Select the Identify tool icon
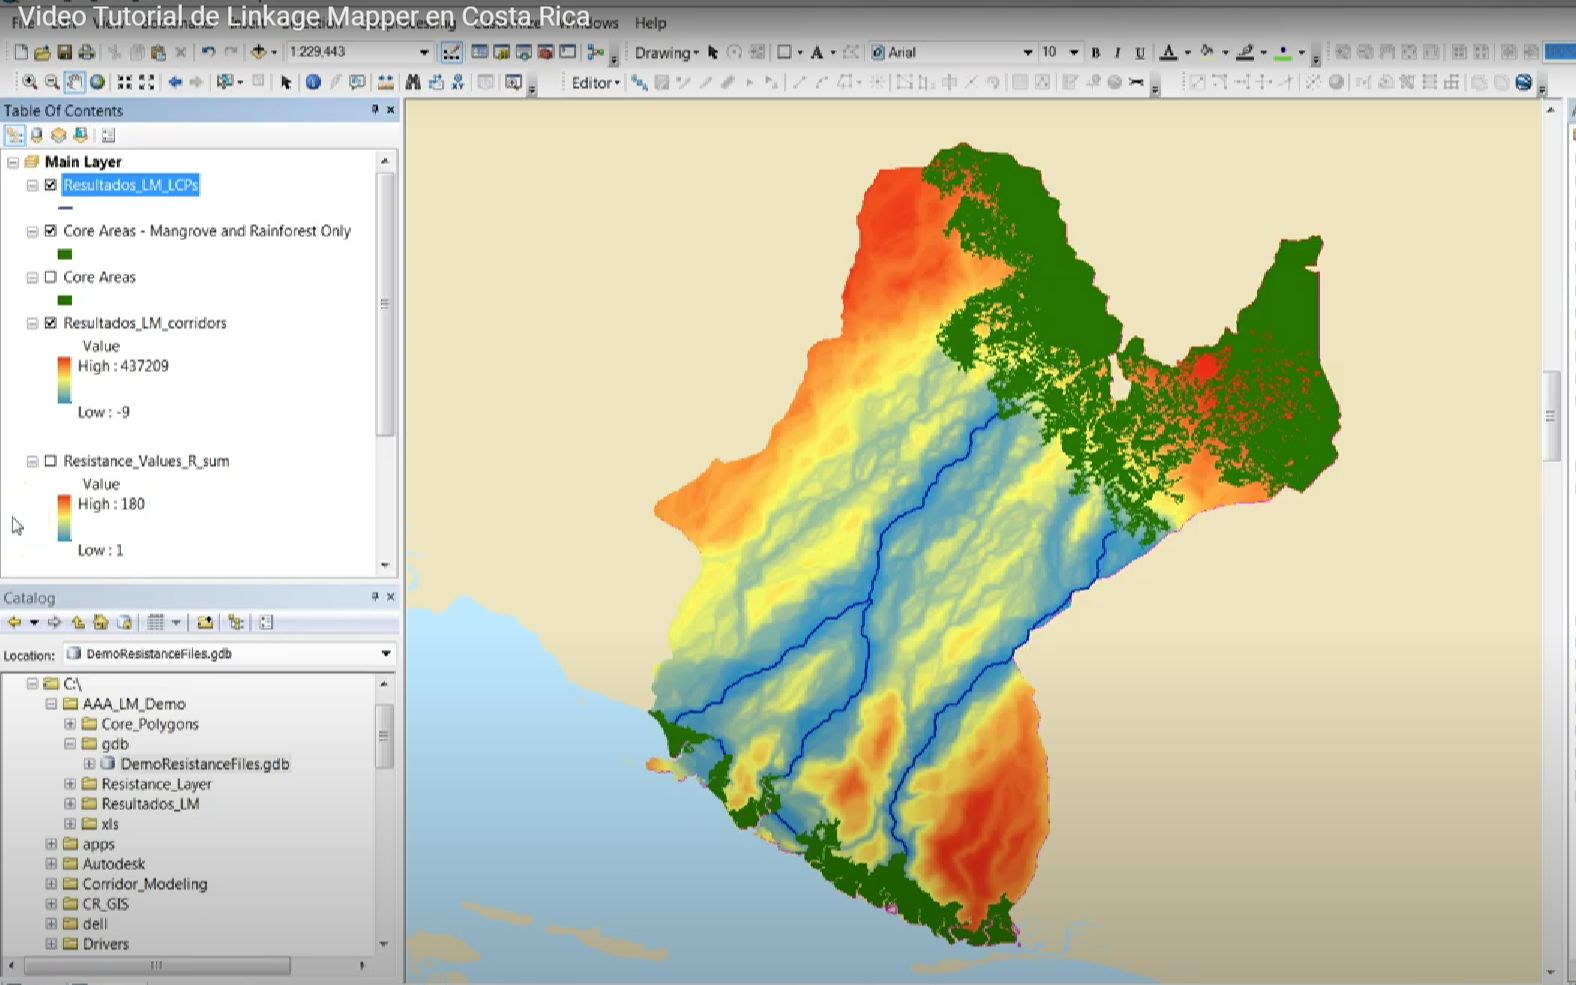The image size is (1576, 985). [313, 83]
